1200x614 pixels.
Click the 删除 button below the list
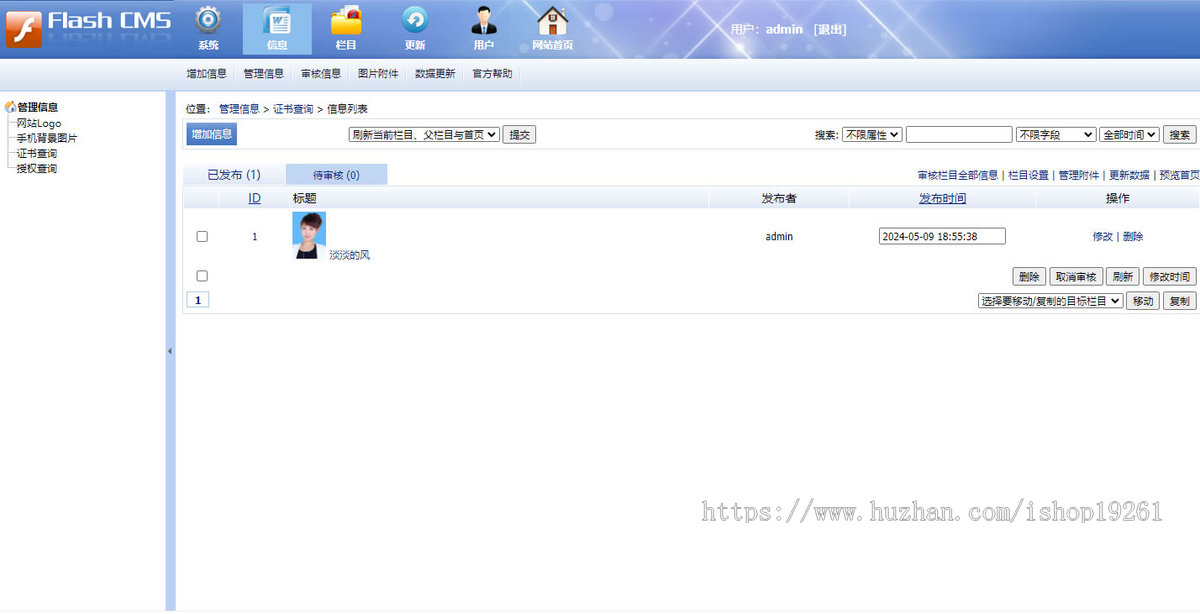pos(1029,277)
